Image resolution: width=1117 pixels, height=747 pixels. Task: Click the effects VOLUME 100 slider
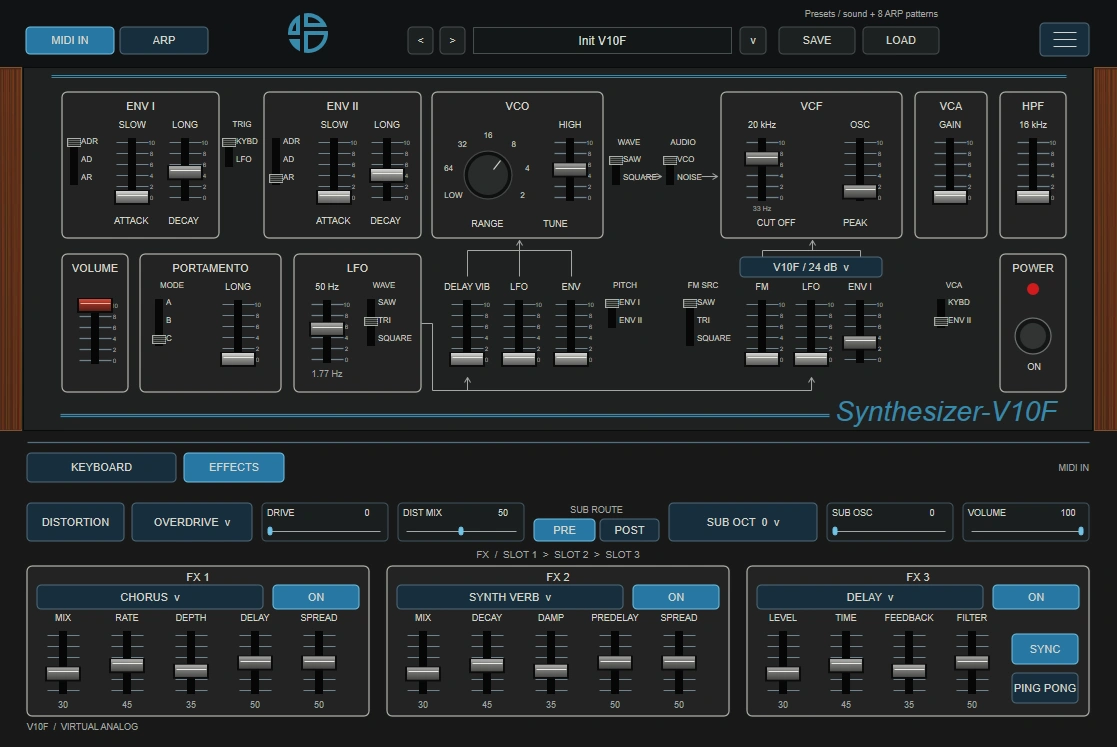tap(1026, 531)
